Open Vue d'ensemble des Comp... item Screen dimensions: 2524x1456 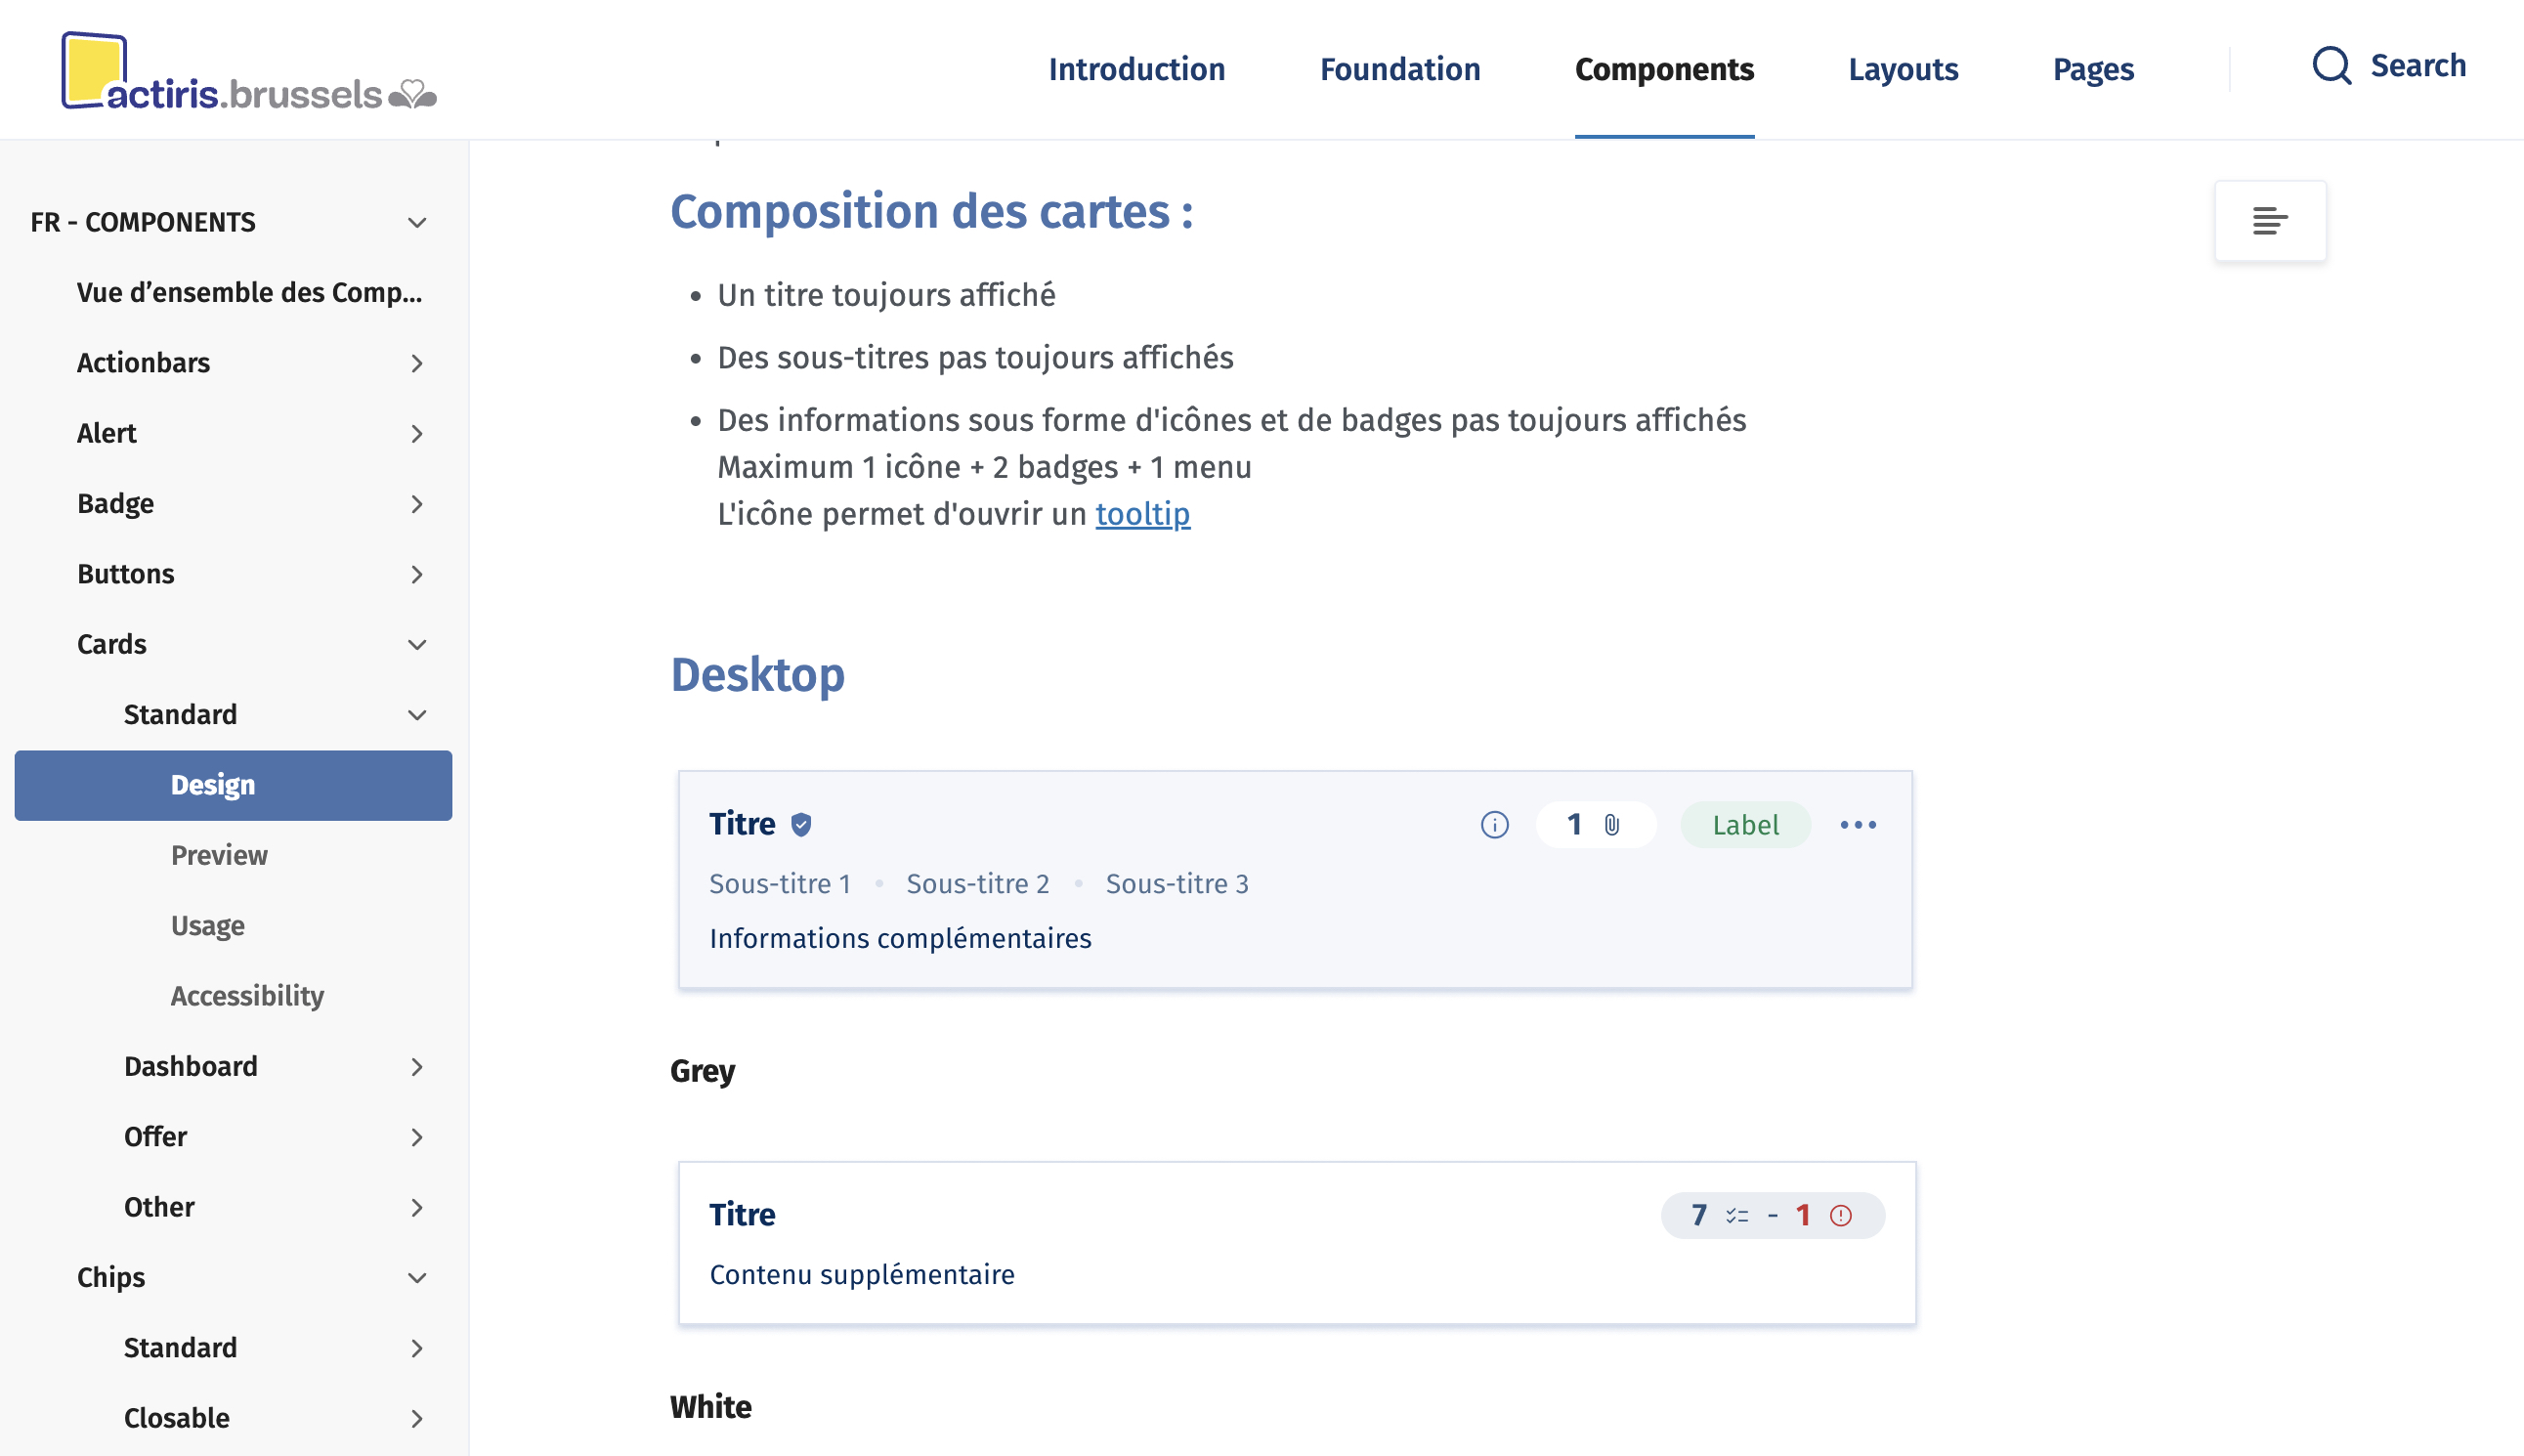click(x=249, y=292)
